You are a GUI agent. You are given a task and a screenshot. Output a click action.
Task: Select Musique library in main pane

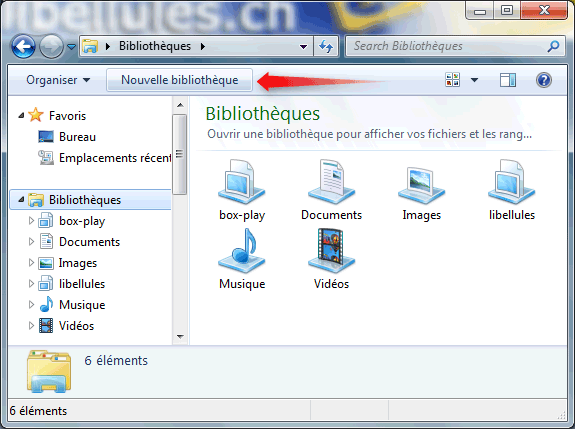pos(242,259)
